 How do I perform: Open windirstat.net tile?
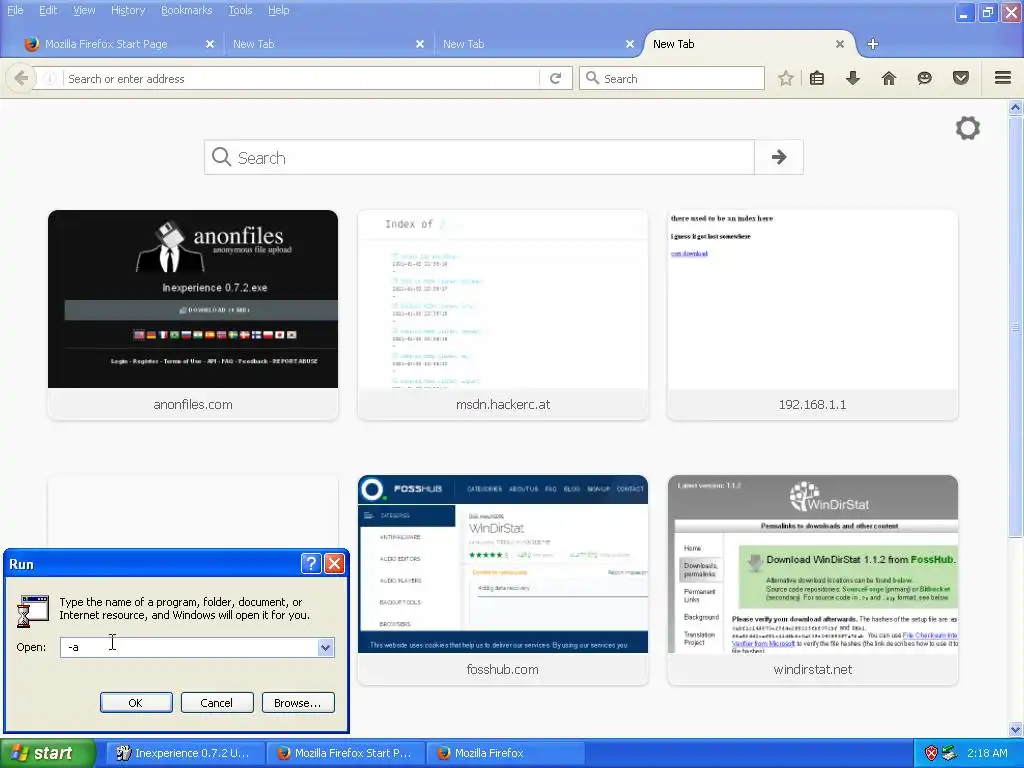coord(812,580)
